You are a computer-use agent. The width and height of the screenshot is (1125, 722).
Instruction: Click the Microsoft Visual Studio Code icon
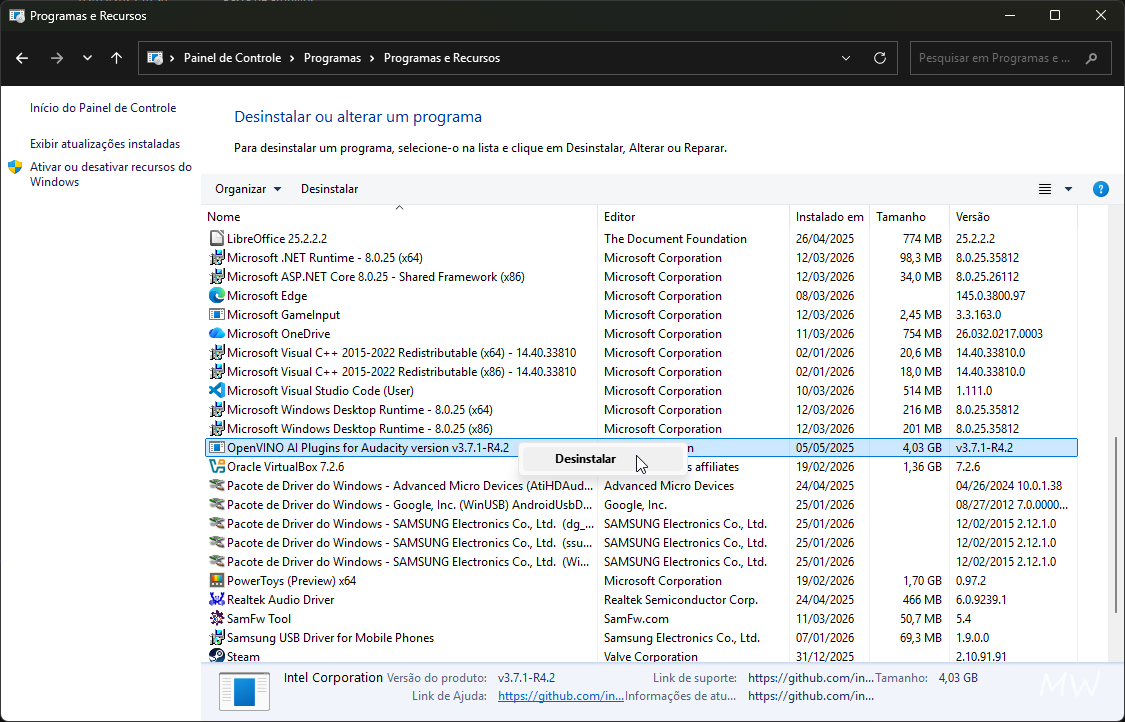click(217, 390)
